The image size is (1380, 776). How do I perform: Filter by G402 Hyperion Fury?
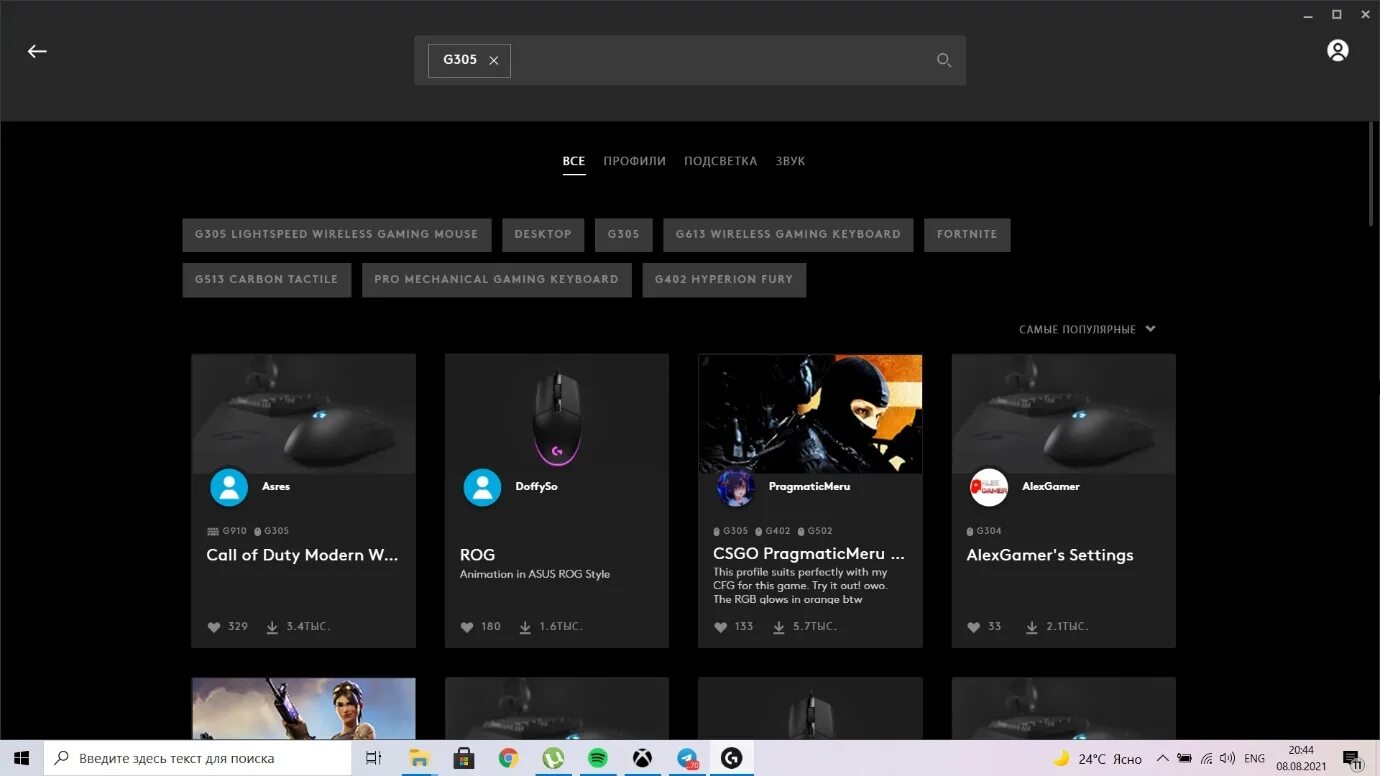coord(724,279)
